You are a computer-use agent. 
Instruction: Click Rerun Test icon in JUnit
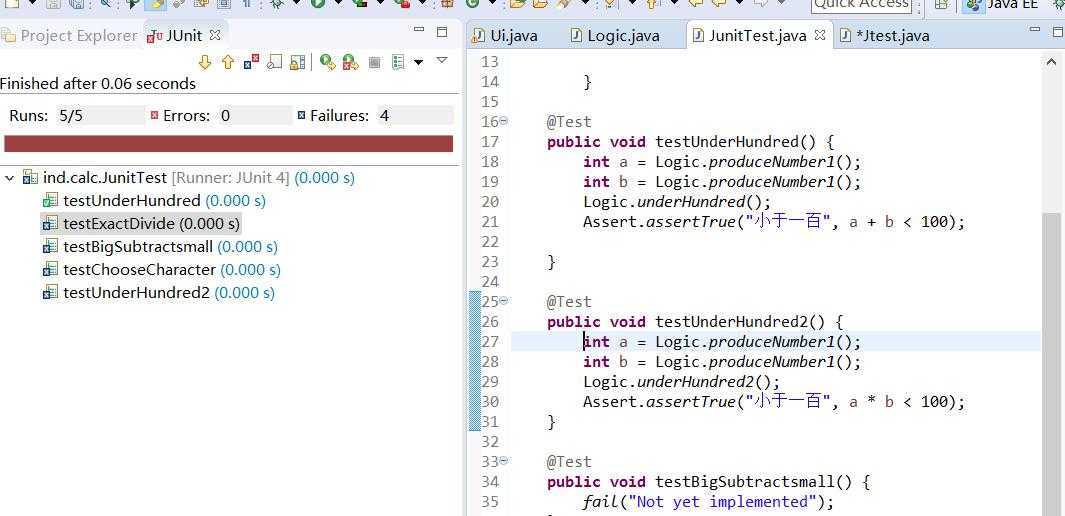pos(327,62)
